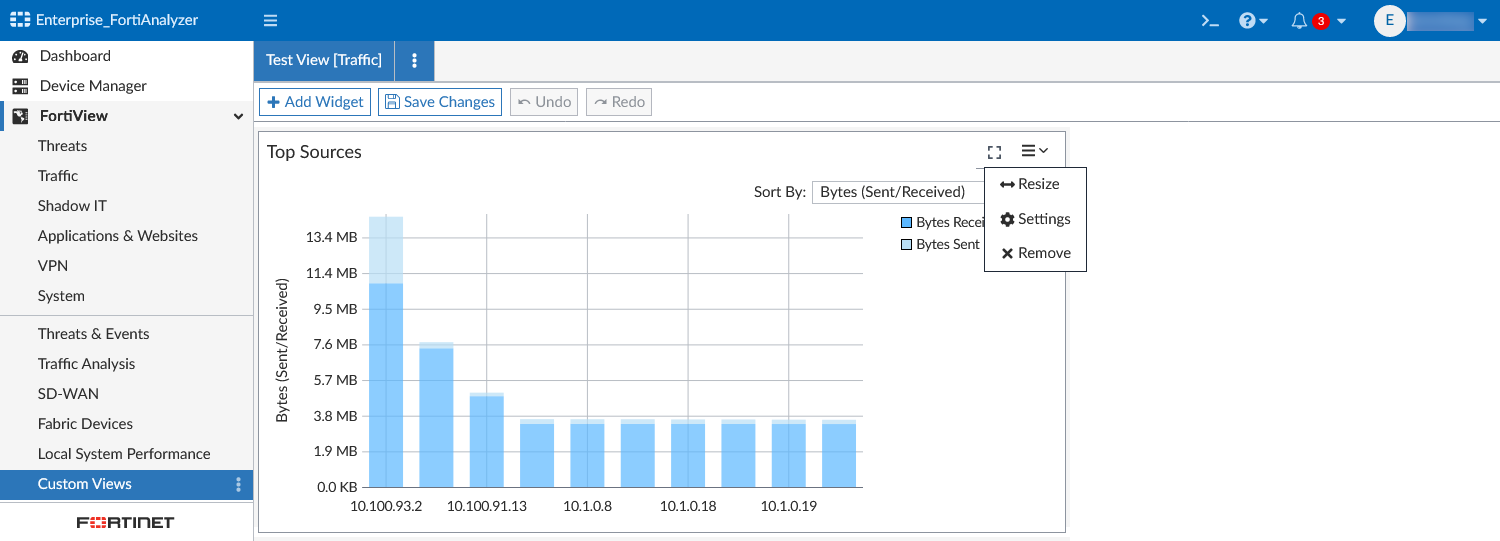Screen dimensions: 1500x541
Task: Open Traffic Analysis in the sidebar
Action: [x=86, y=364]
